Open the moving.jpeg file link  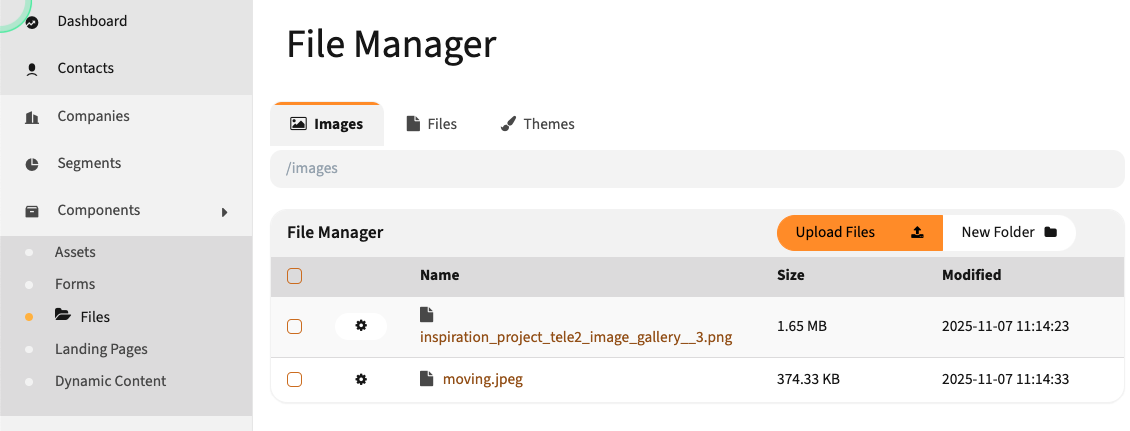click(x=483, y=379)
